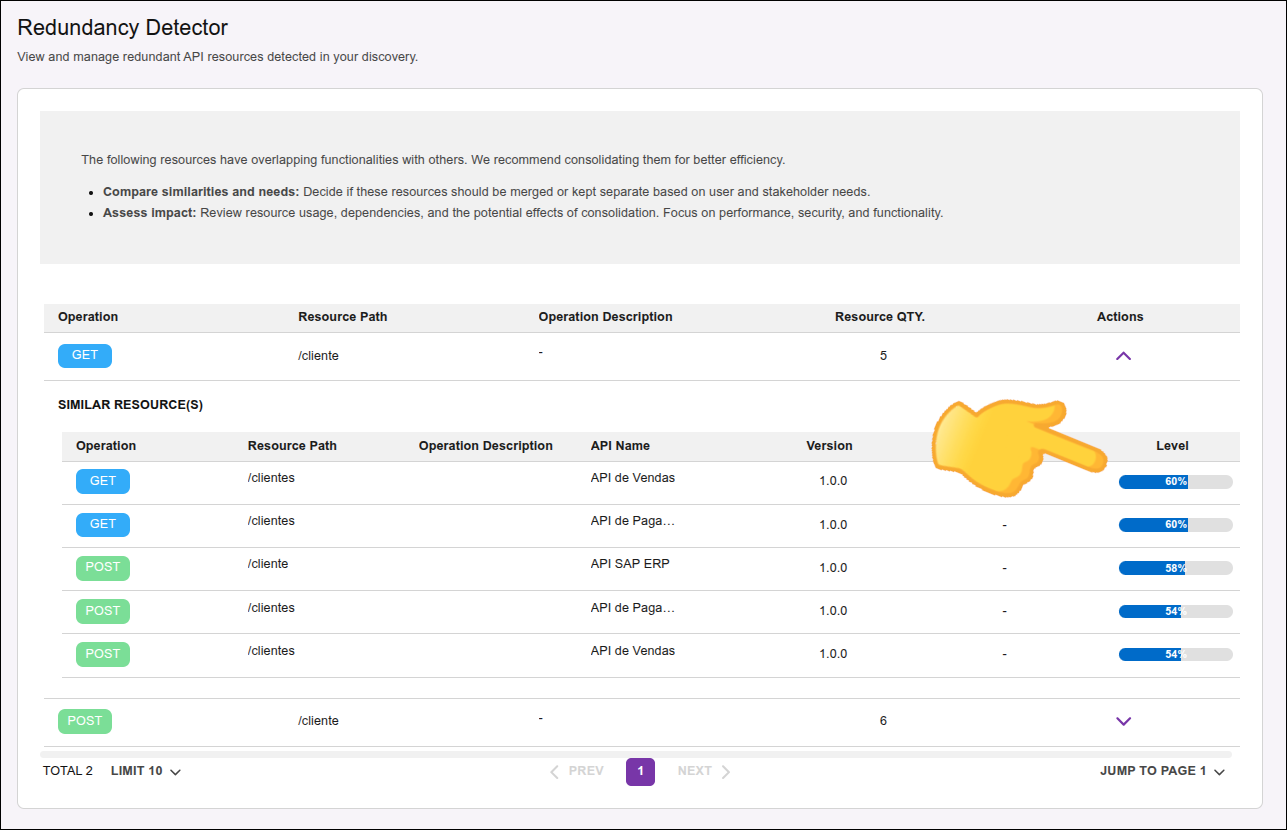Click the GET badge on the API de Paga... row
This screenshot has height=830, width=1287.
[102, 524]
